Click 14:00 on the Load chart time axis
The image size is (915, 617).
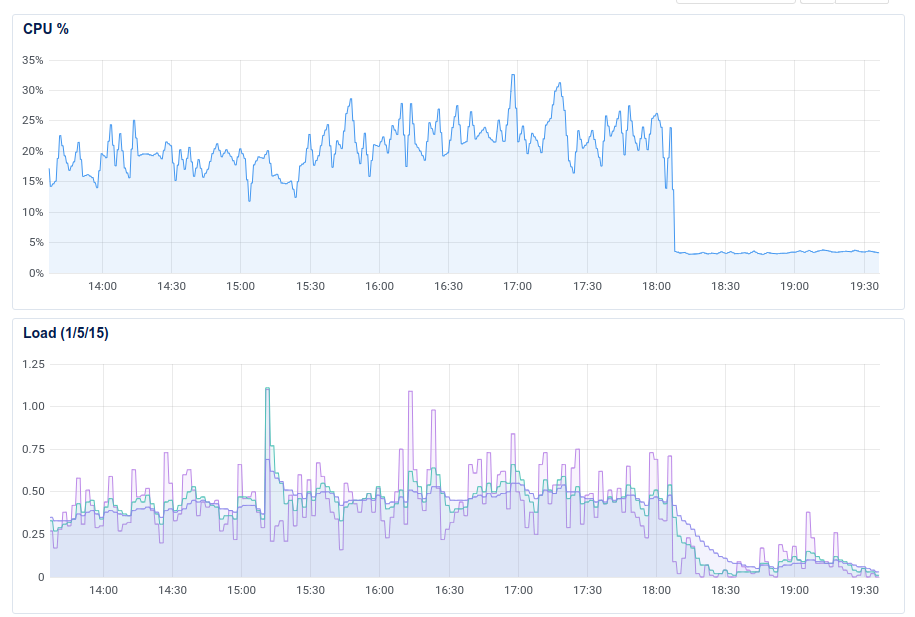click(x=103, y=590)
